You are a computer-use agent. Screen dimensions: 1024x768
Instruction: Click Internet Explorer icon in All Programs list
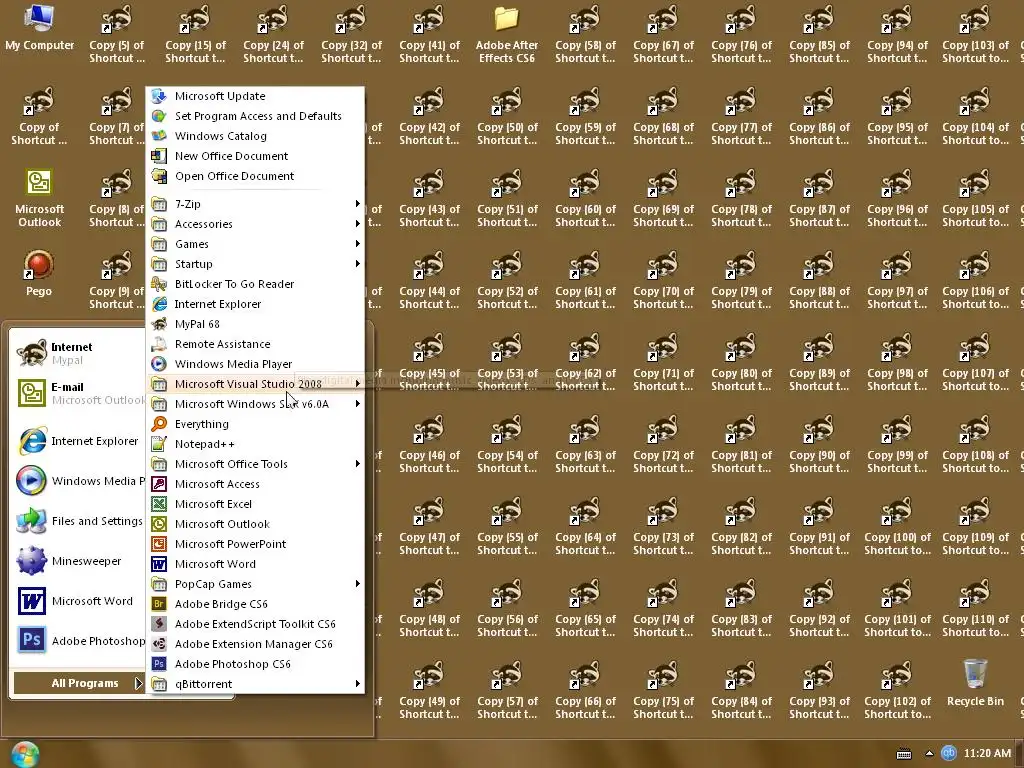tap(159, 304)
